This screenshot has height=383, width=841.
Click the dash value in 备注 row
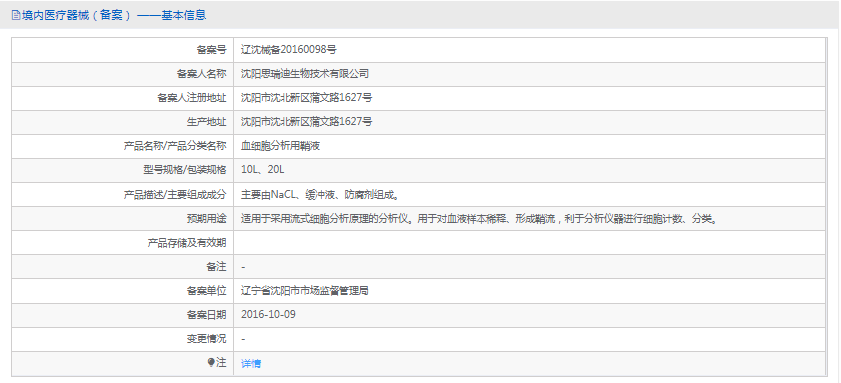pyautogui.click(x=244, y=267)
